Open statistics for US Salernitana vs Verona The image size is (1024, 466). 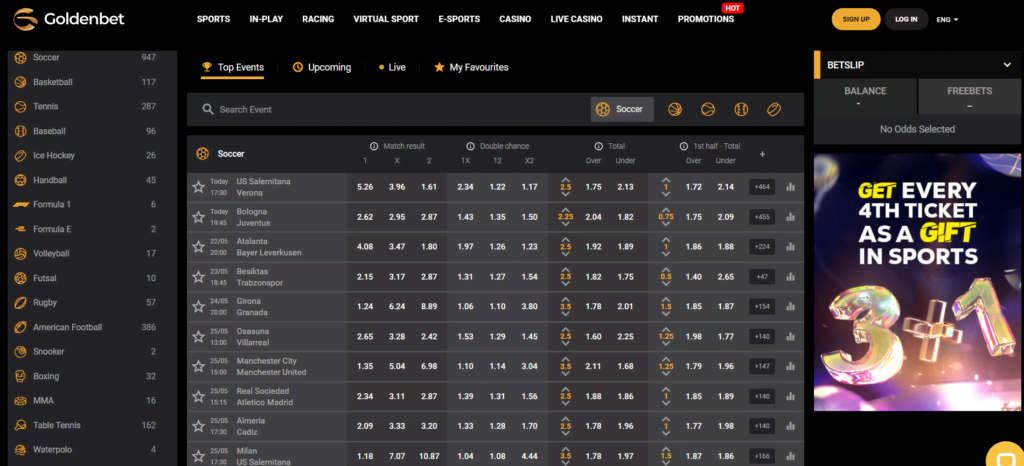[x=791, y=187]
